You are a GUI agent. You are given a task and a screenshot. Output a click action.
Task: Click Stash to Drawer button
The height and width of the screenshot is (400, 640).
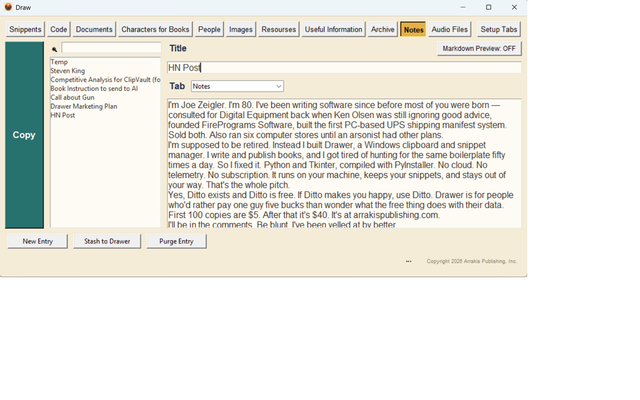107,241
